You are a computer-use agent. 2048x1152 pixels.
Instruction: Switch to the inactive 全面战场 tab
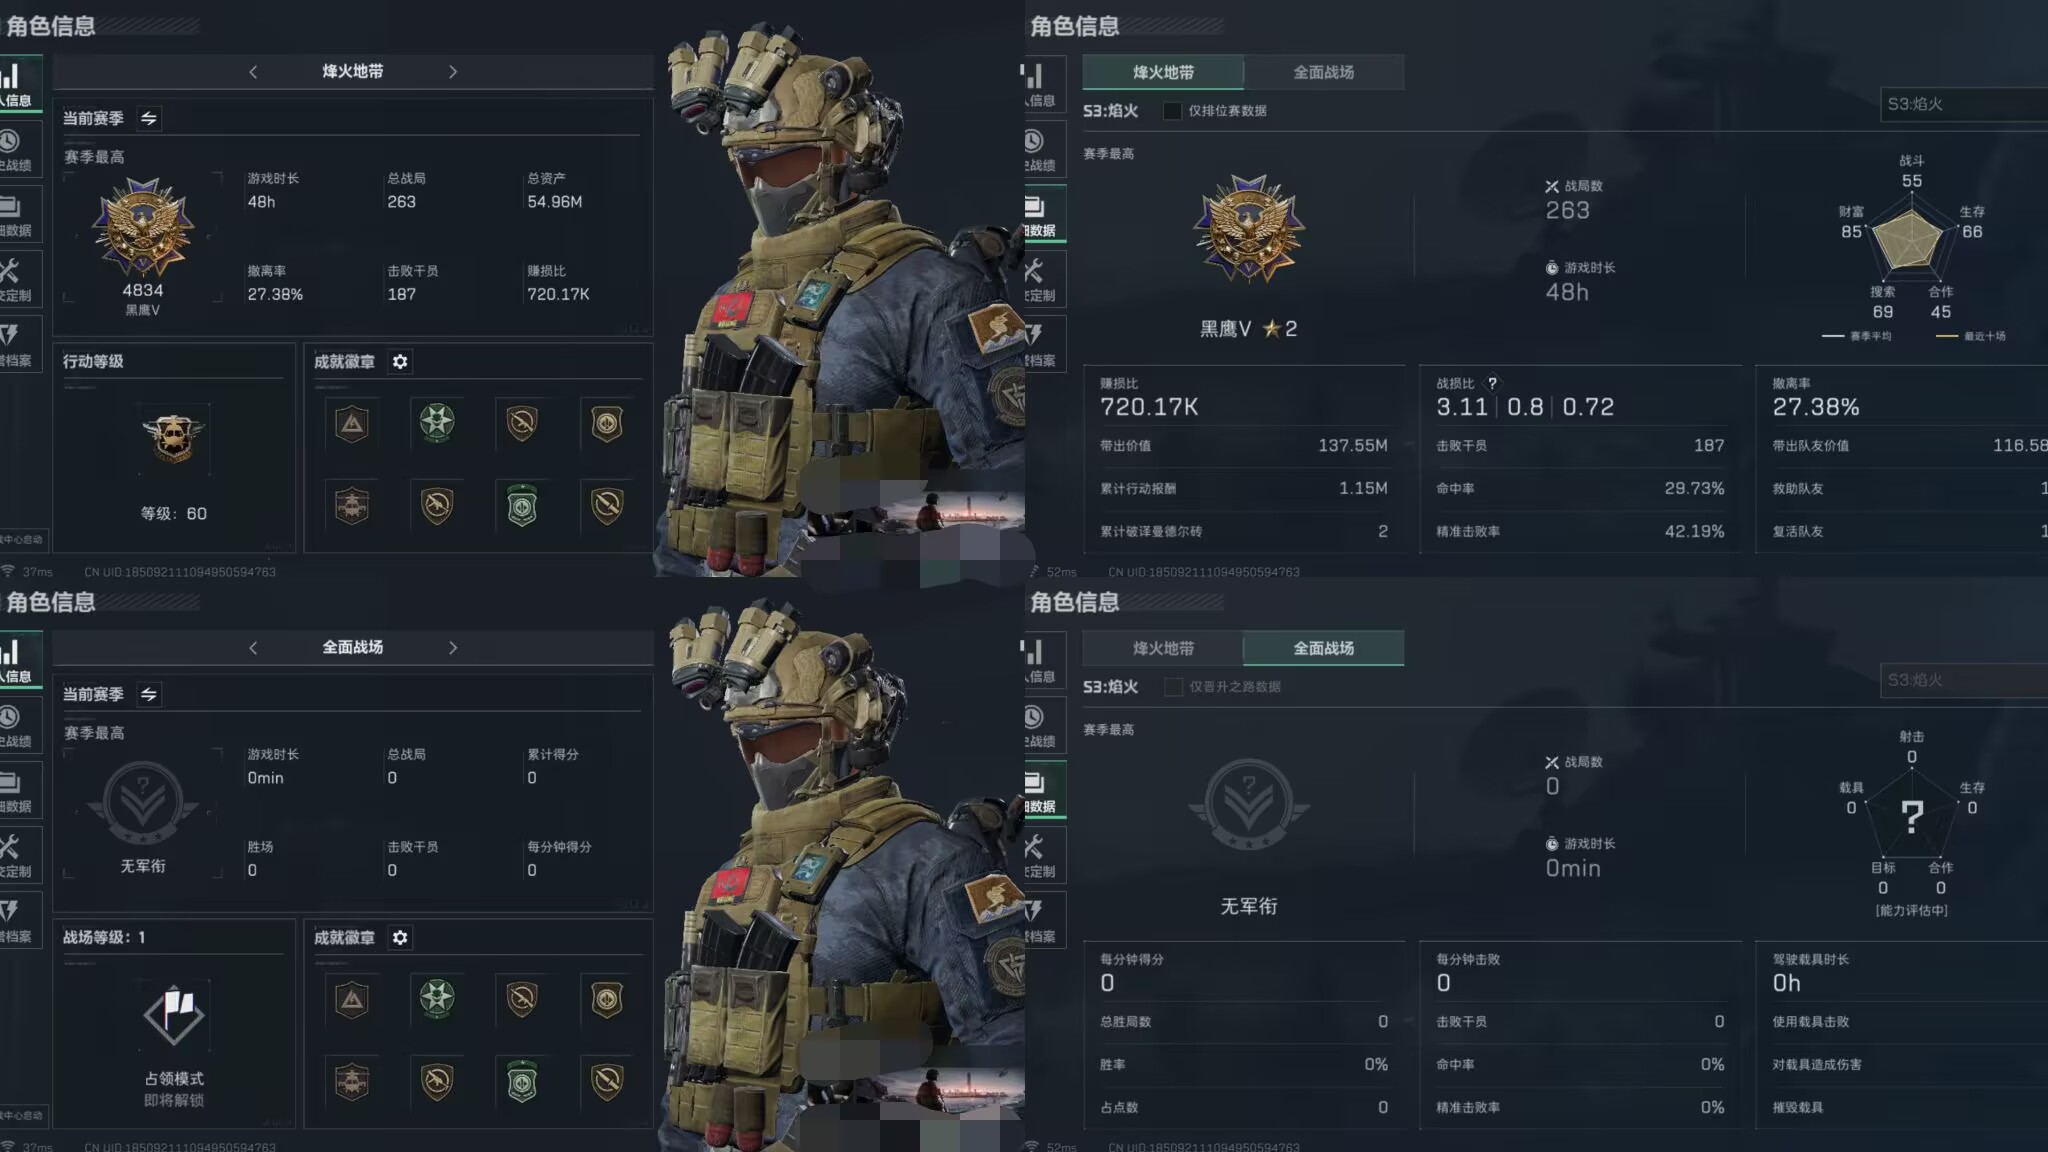click(1324, 72)
